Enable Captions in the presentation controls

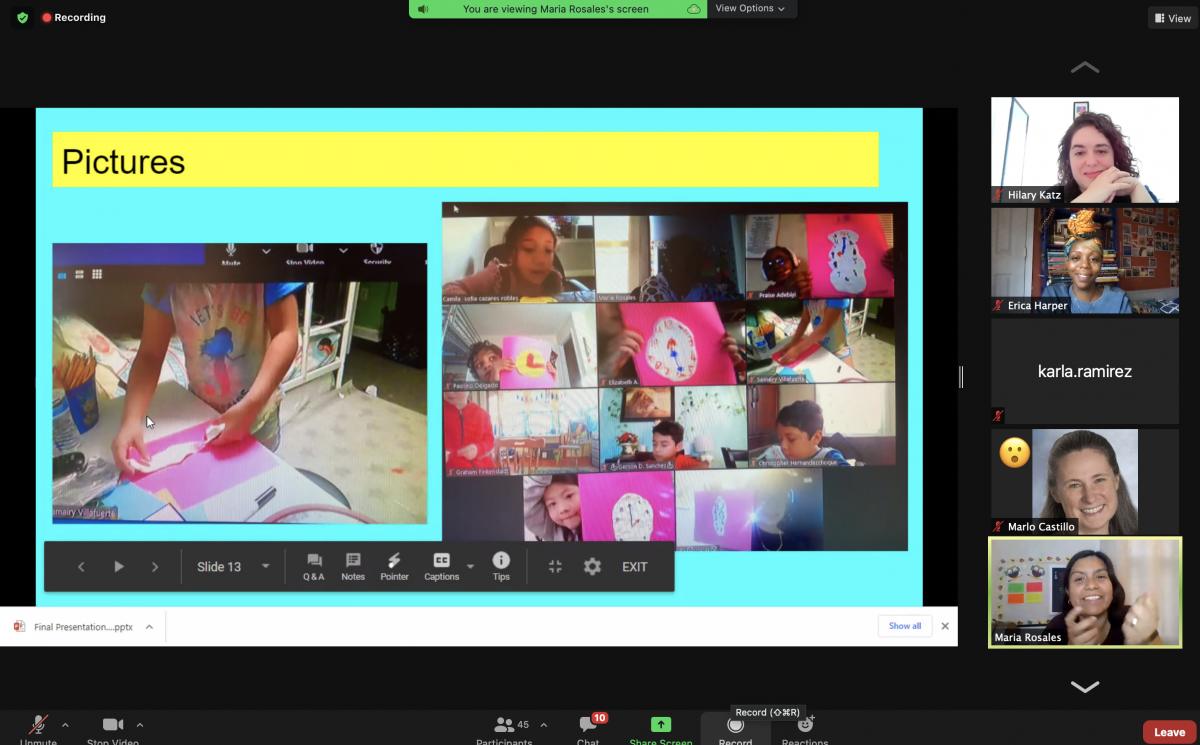click(x=440, y=566)
